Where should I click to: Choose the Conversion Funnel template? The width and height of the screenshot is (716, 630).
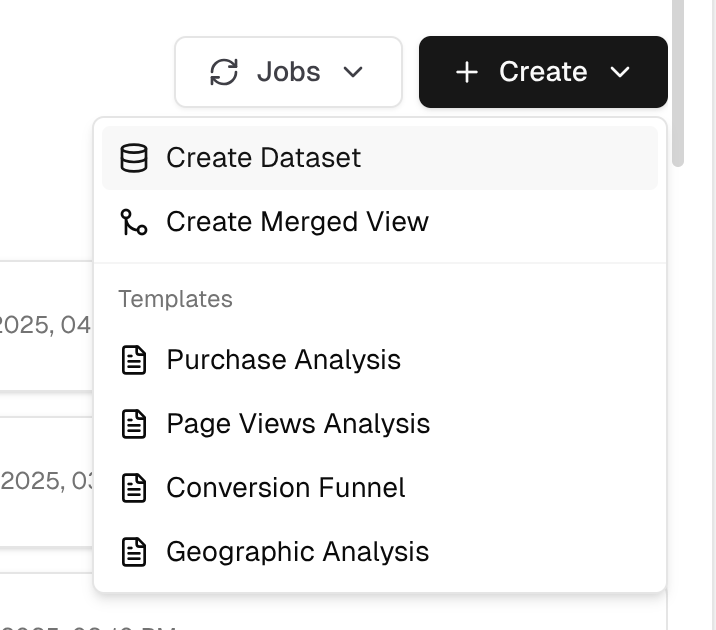pyautogui.click(x=286, y=488)
